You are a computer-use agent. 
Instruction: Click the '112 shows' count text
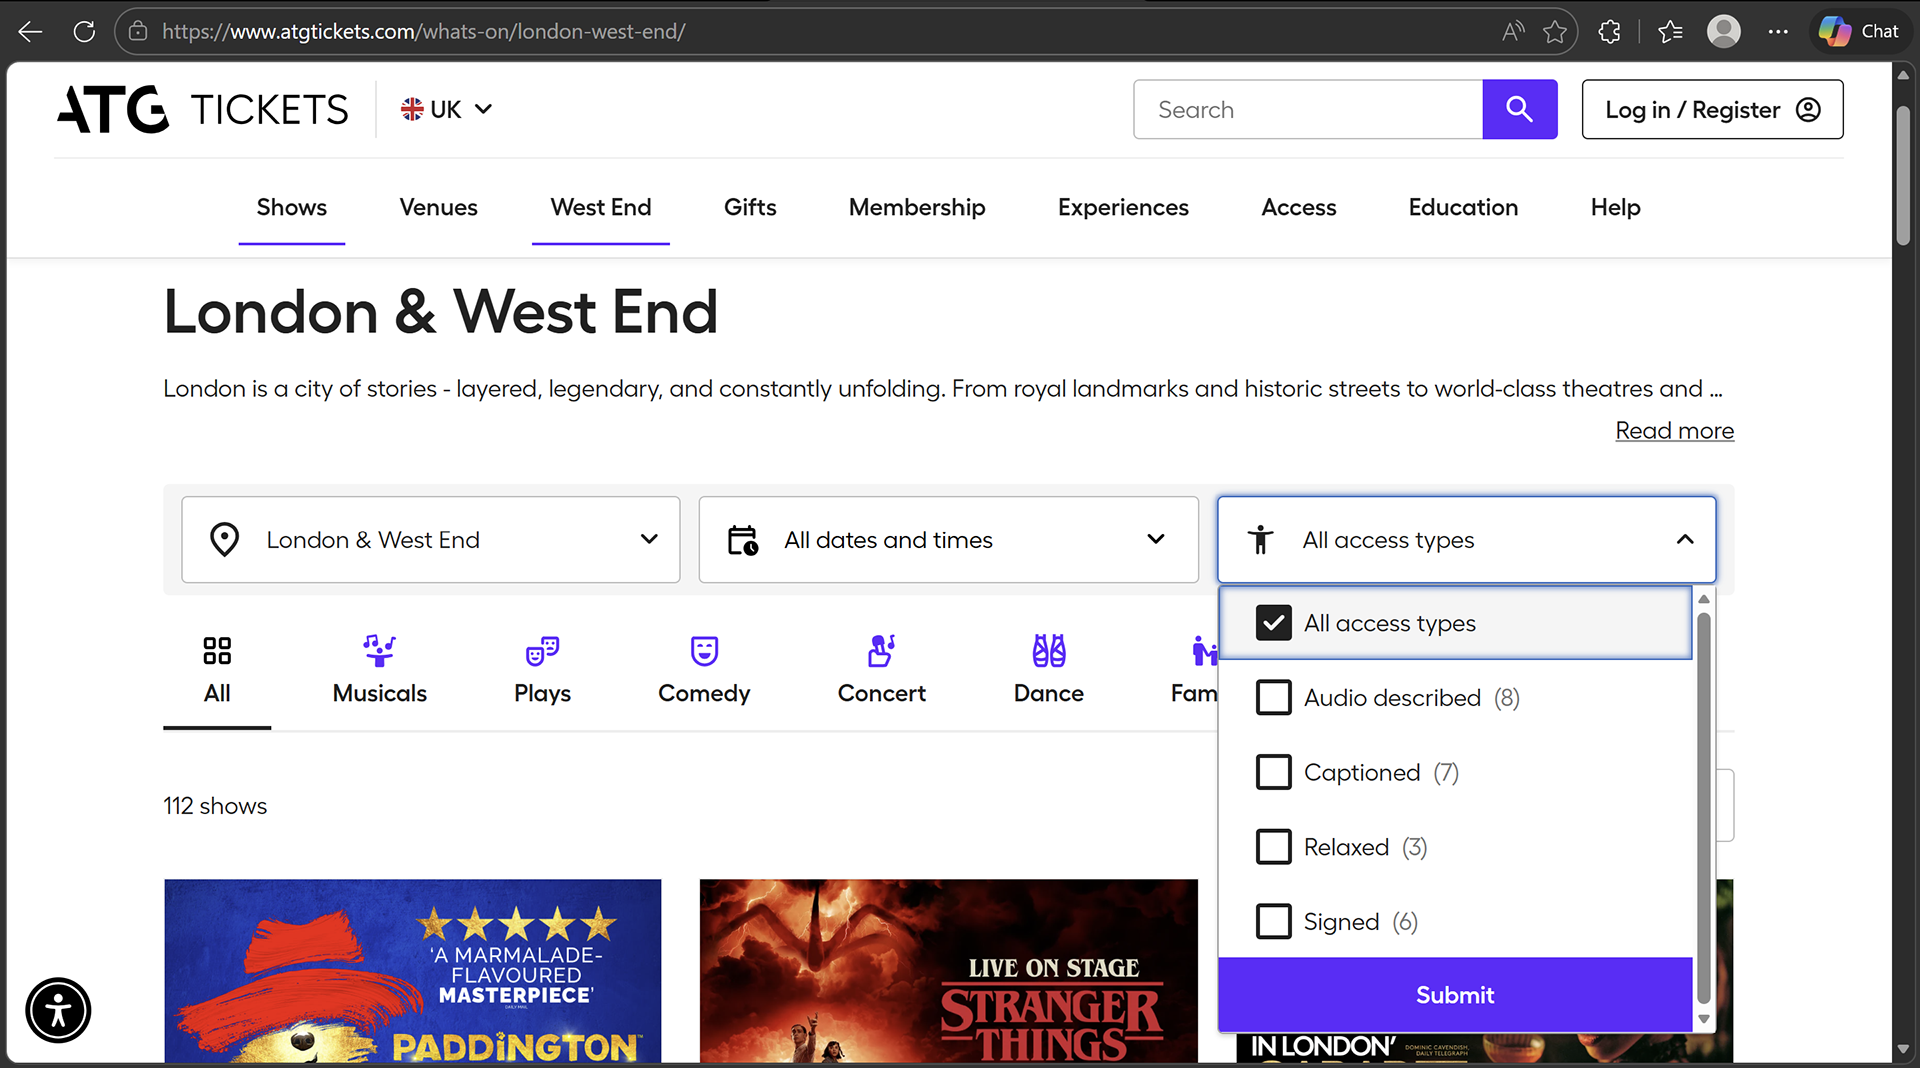click(215, 806)
